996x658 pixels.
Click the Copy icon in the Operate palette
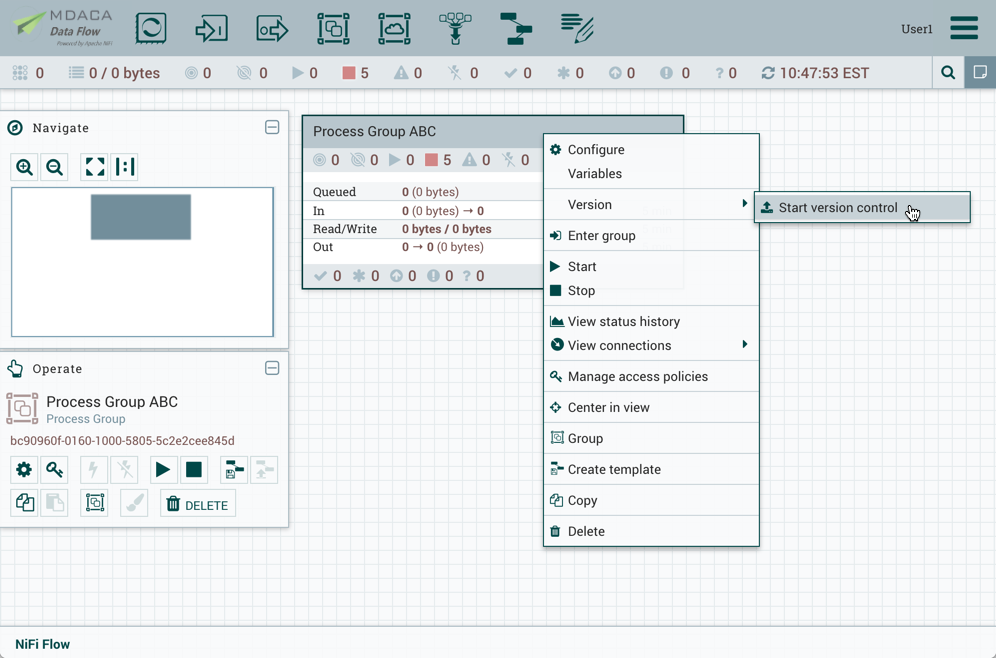[24, 503]
